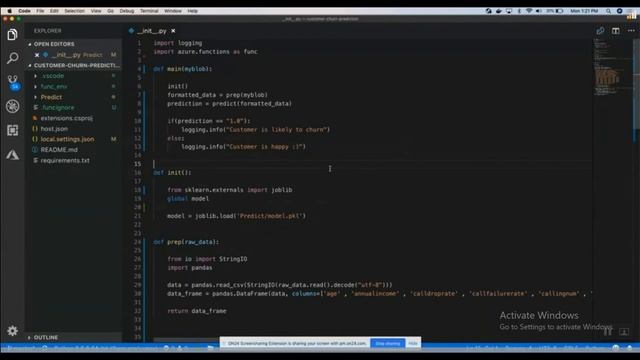
Task: Click line 21 joblib.load code
Action: pos(236,216)
